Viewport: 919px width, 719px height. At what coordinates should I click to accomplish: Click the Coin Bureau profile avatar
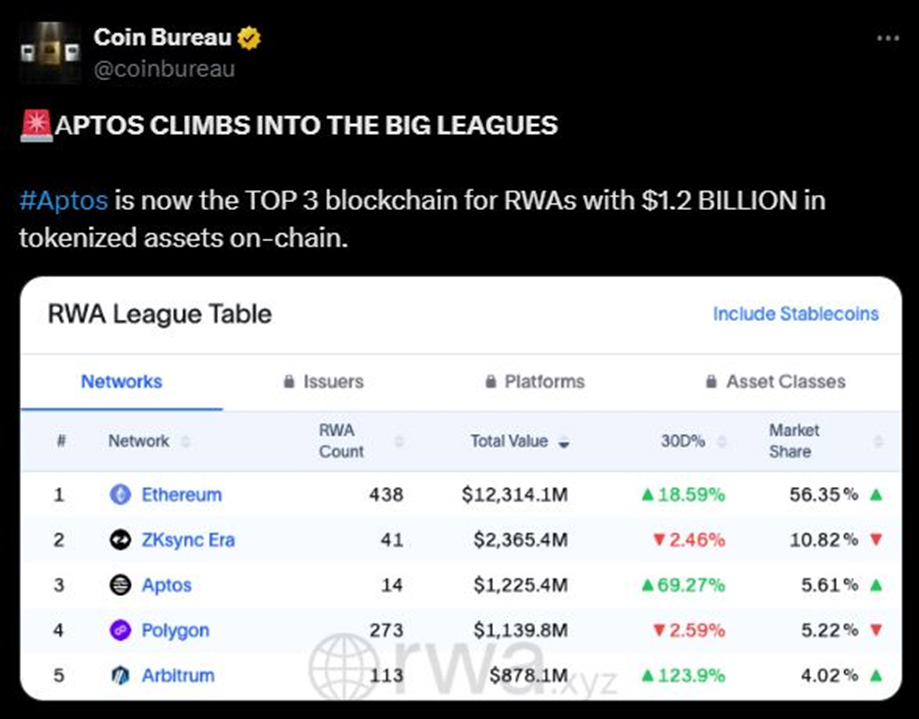click(x=50, y=53)
